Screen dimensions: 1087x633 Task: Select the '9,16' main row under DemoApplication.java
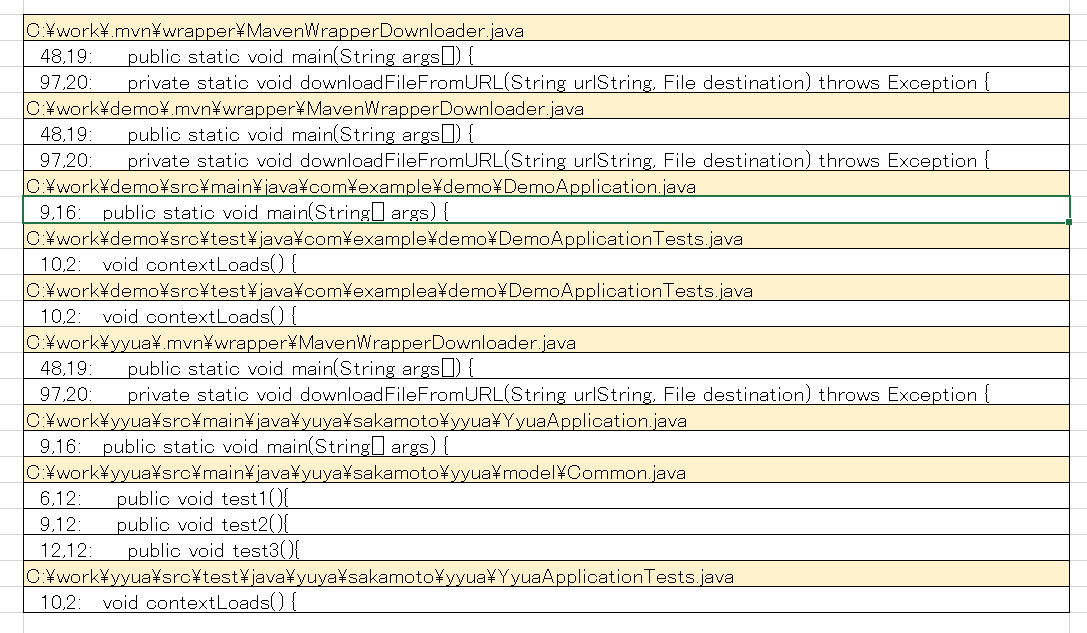(546, 210)
